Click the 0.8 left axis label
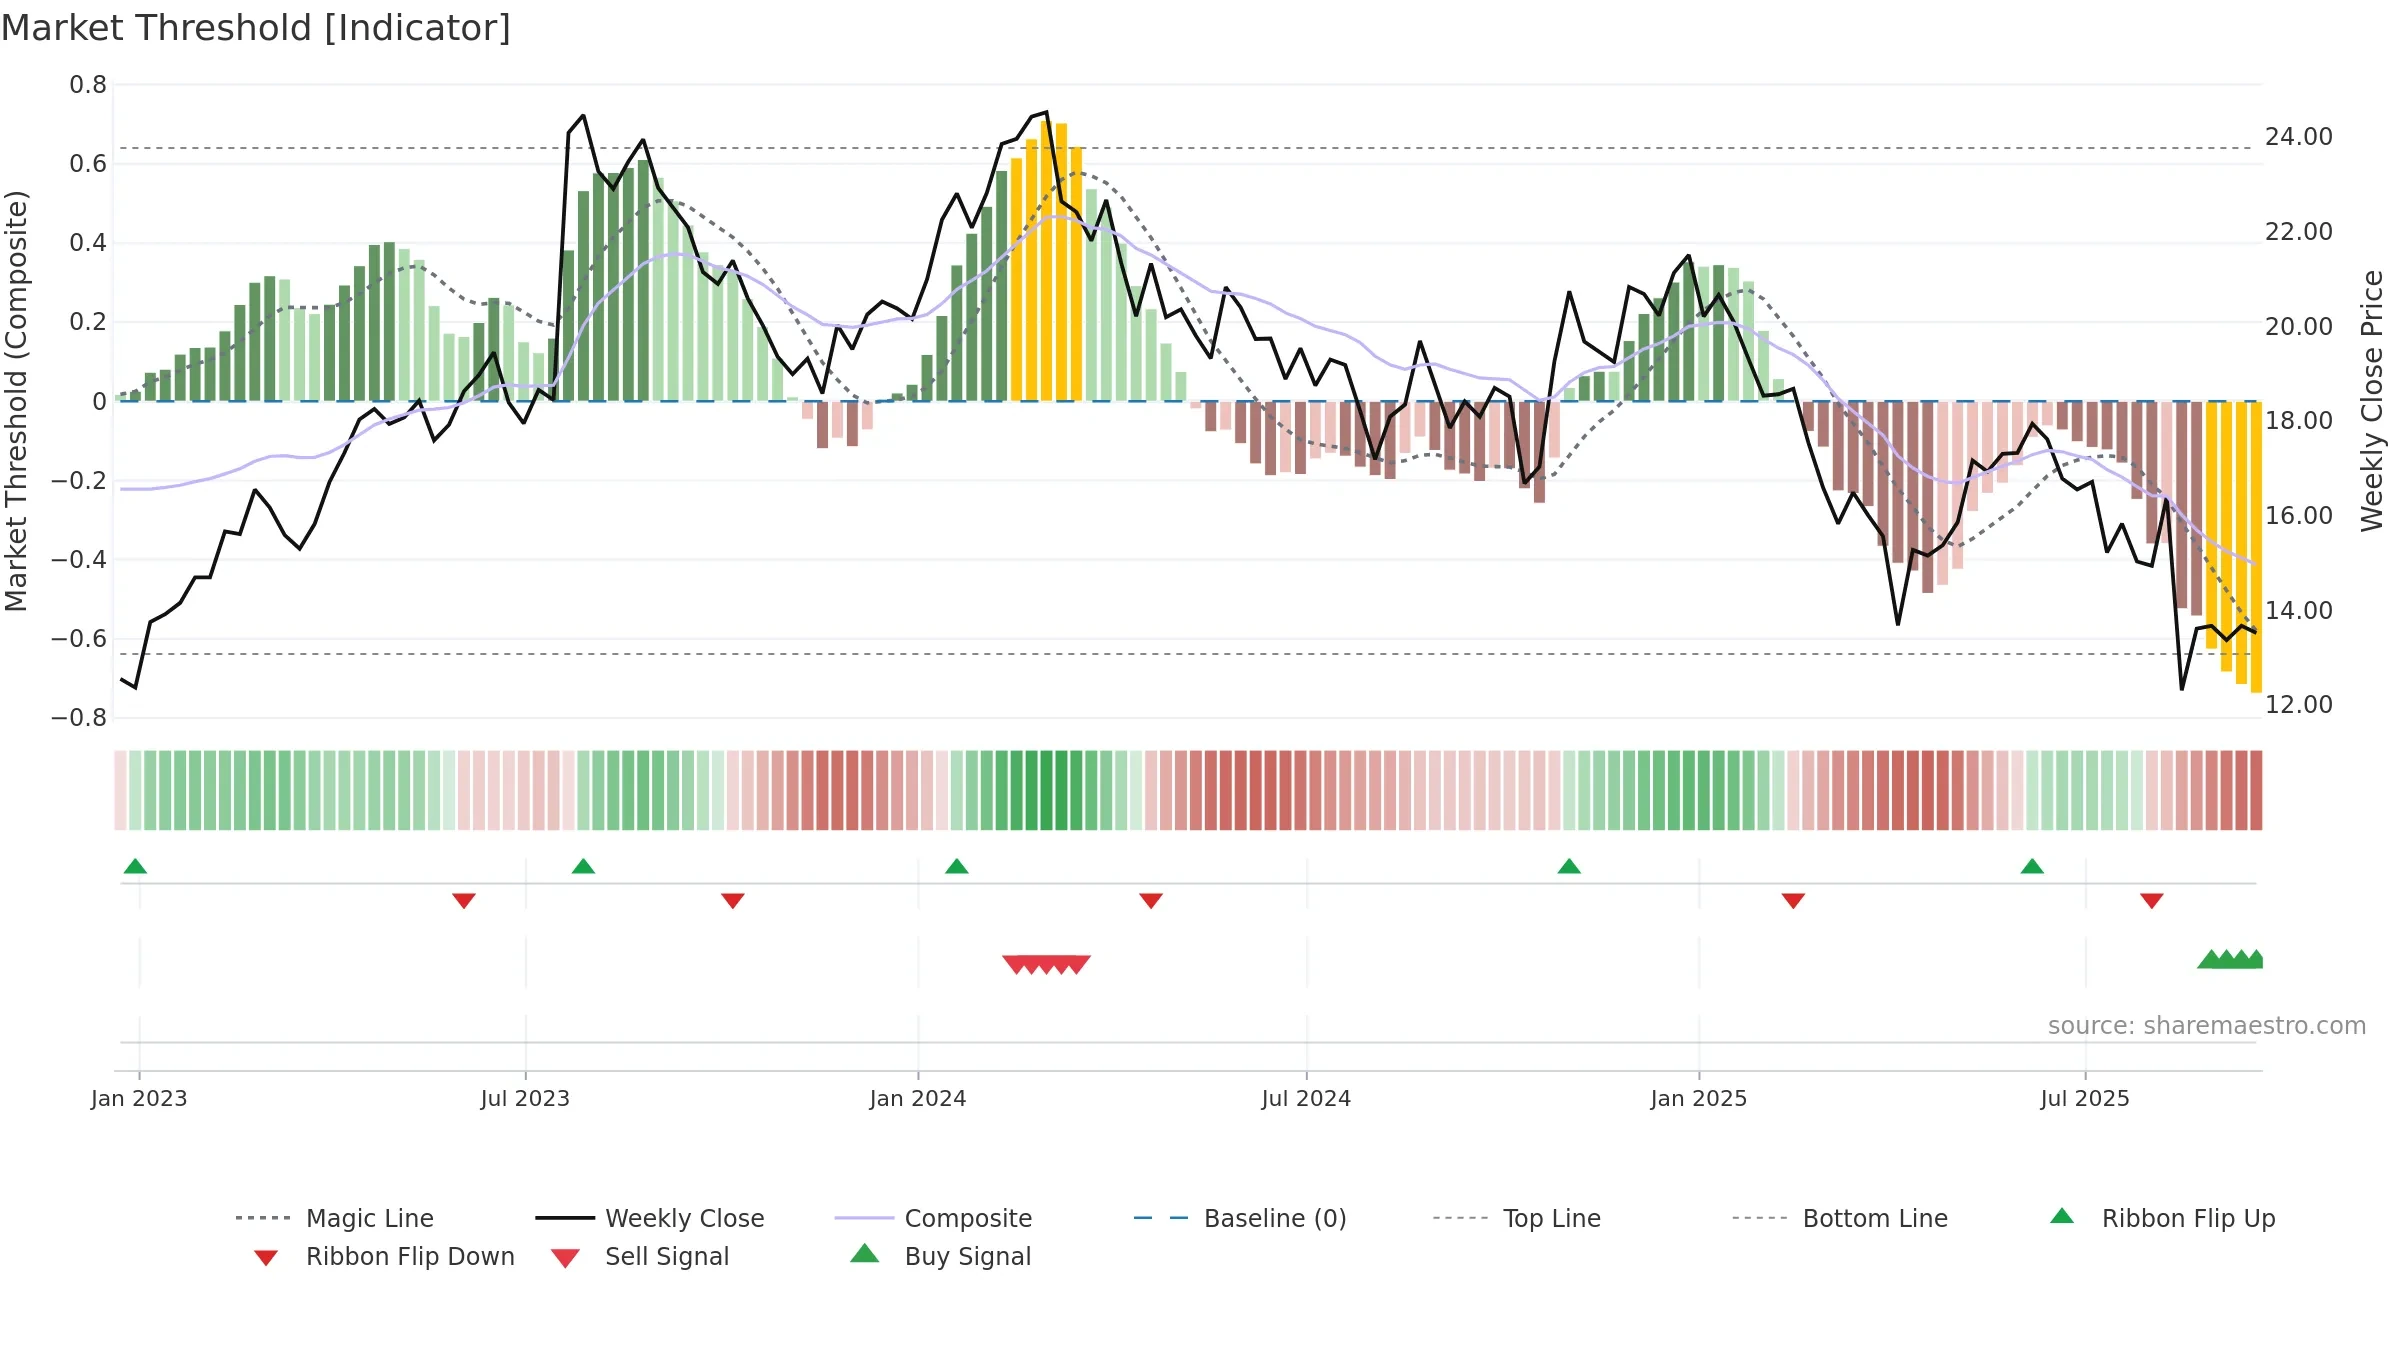The image size is (2400, 1350). pos(88,85)
